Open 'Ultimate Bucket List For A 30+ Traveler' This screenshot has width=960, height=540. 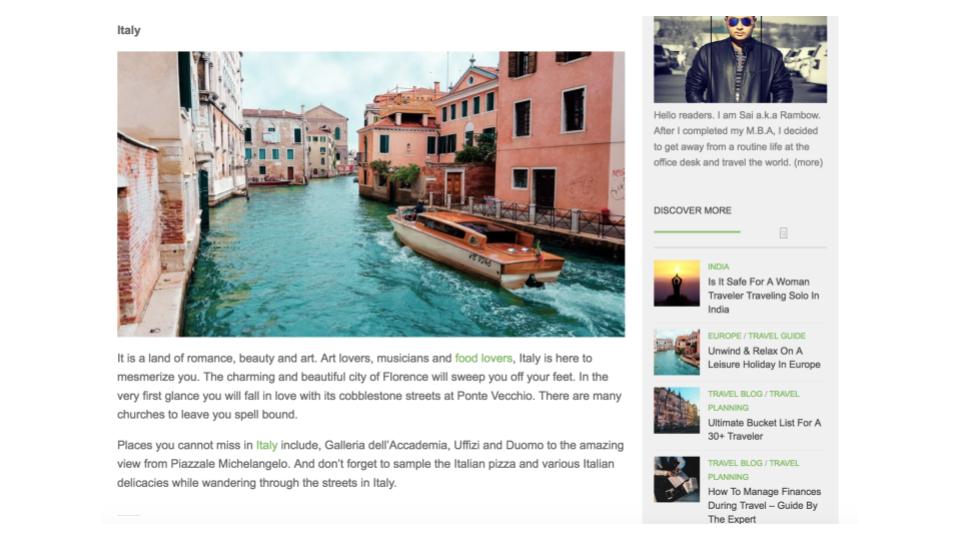[764, 430]
